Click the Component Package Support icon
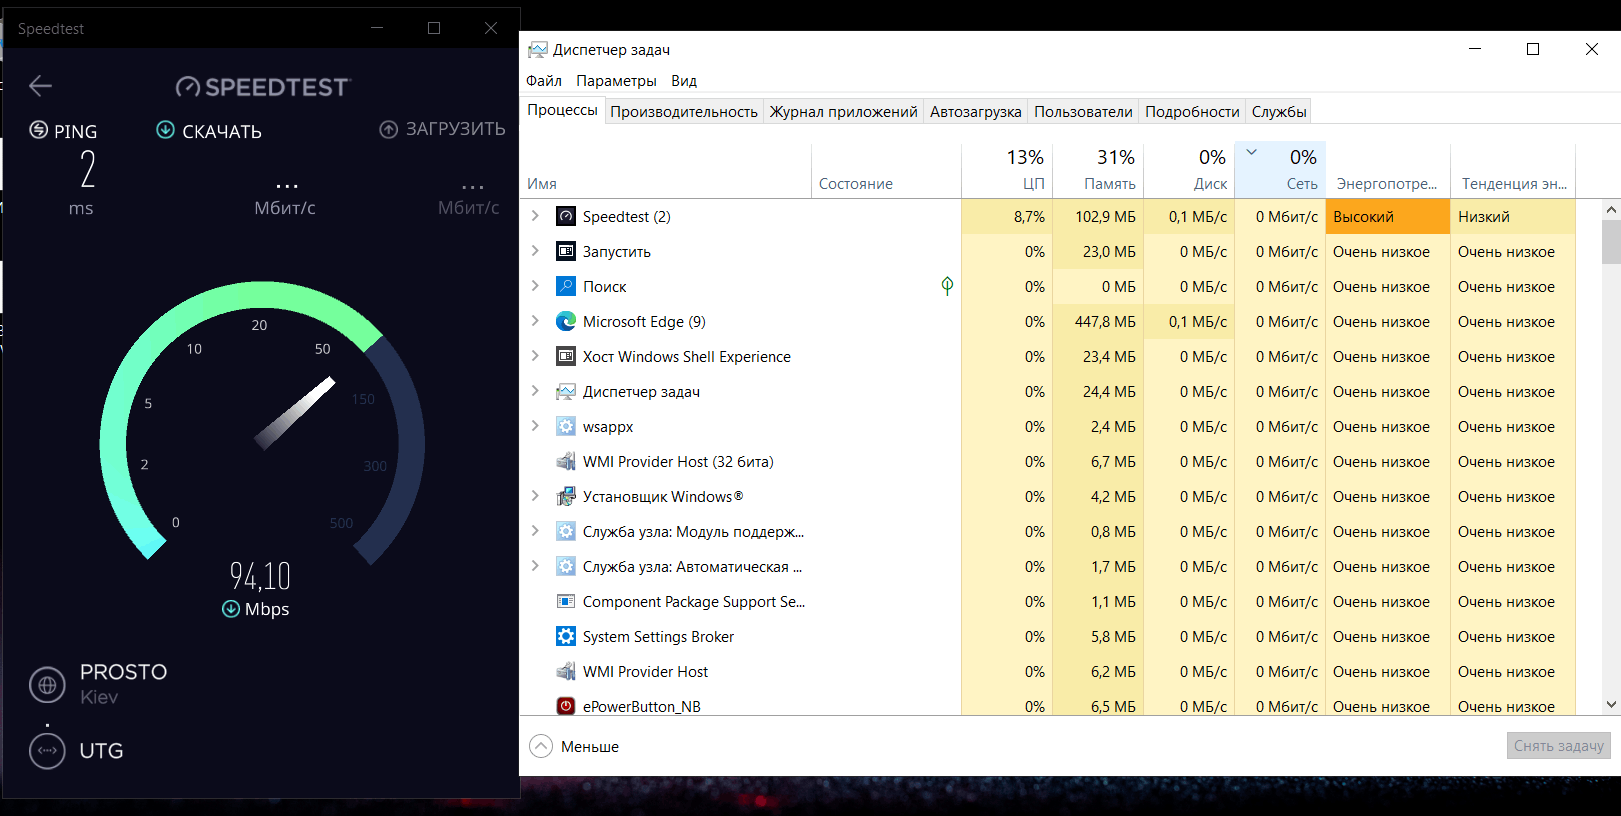Screen dimensions: 1621x816 (566, 601)
